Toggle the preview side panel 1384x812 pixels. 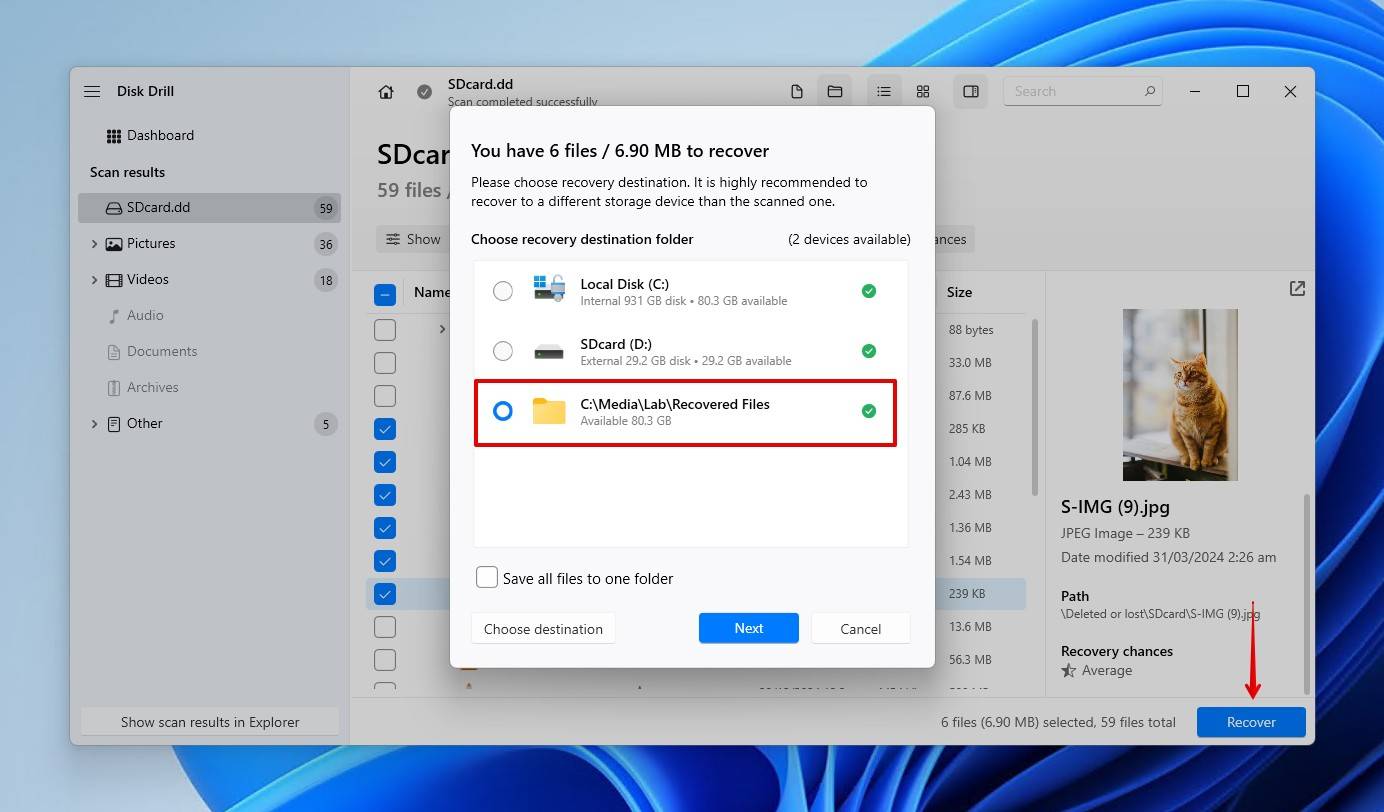tap(970, 91)
